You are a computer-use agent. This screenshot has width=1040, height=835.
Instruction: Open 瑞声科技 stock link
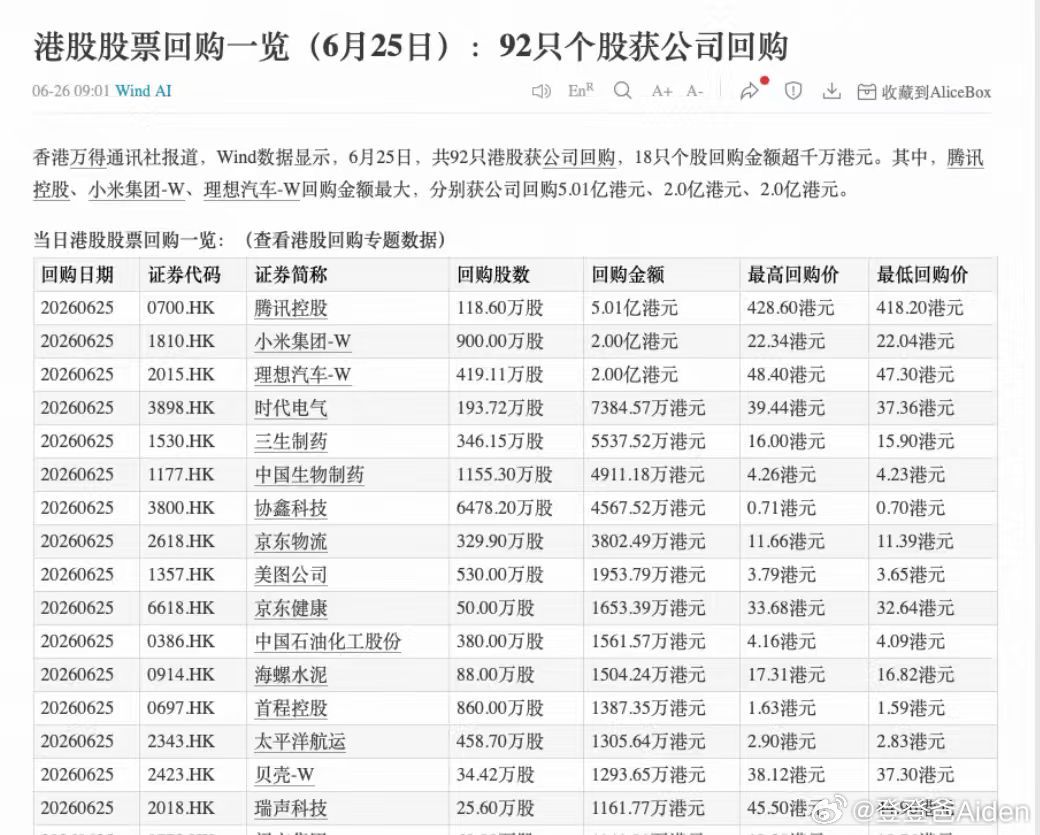coord(291,808)
